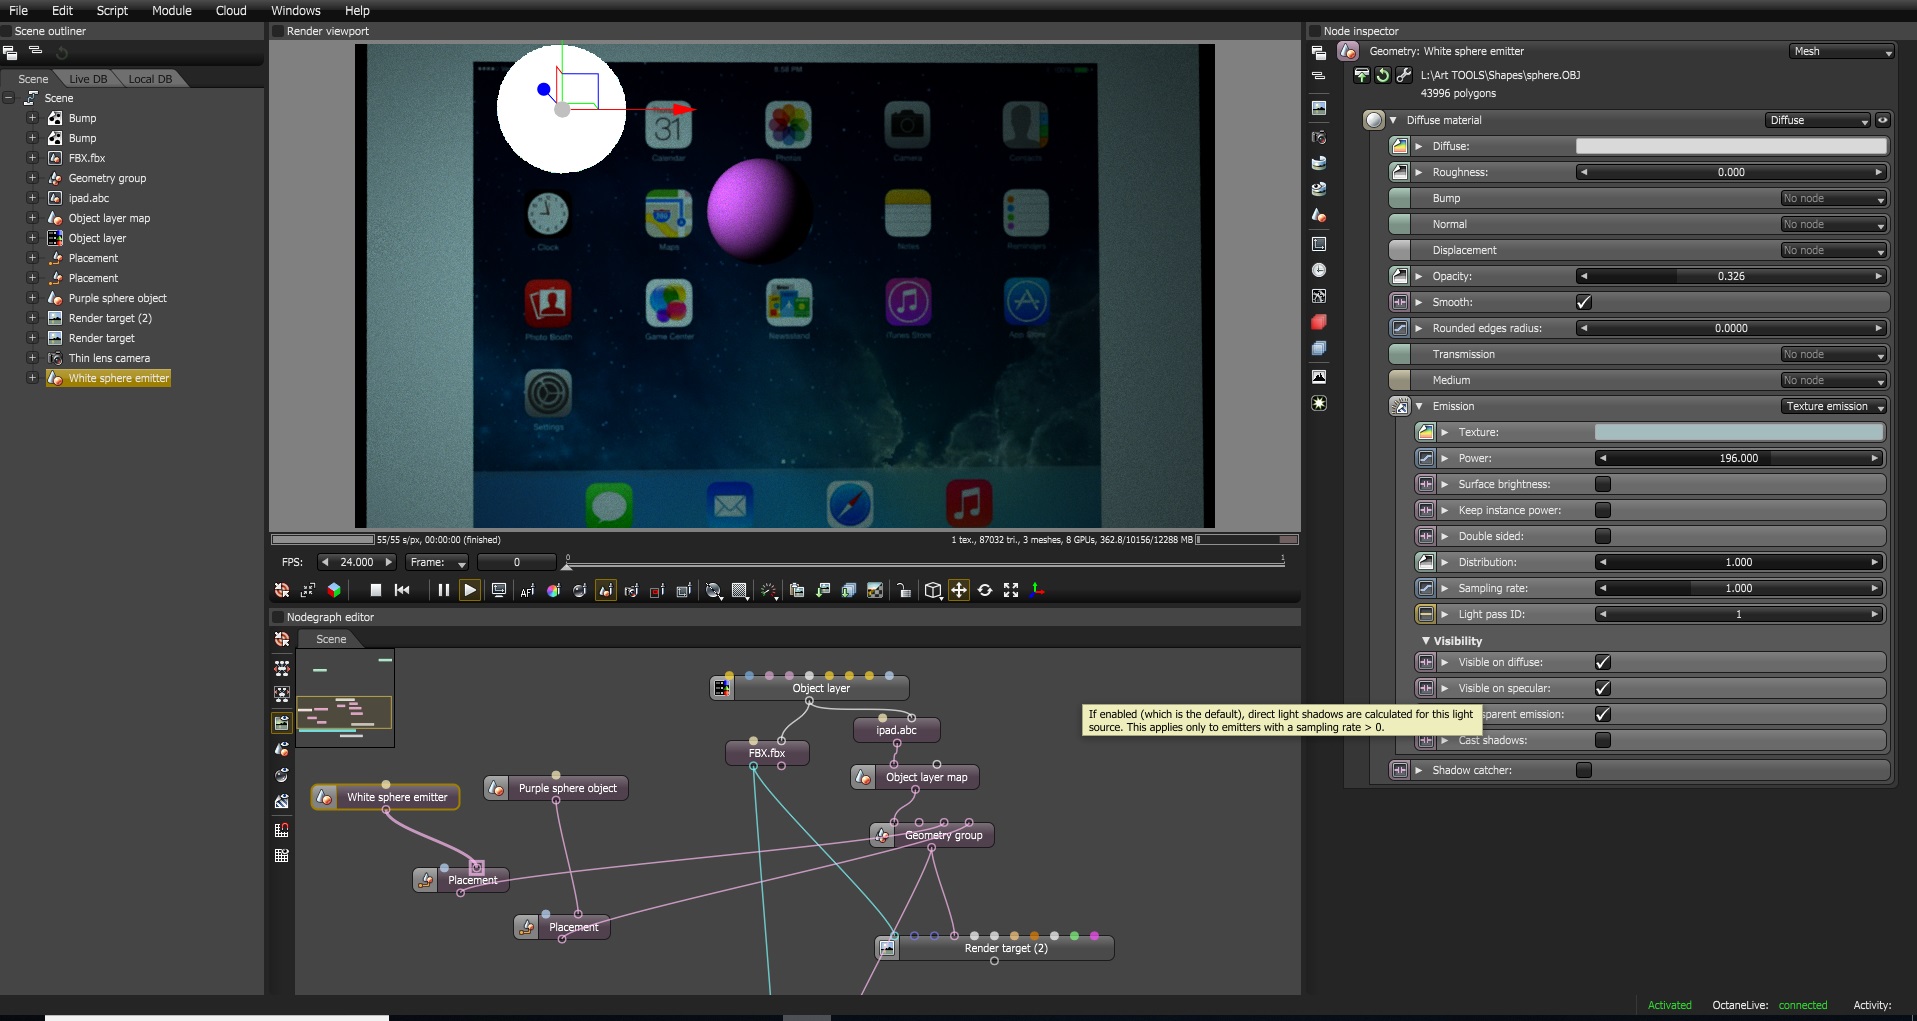
Task: Open the File menu
Action: (x=19, y=10)
